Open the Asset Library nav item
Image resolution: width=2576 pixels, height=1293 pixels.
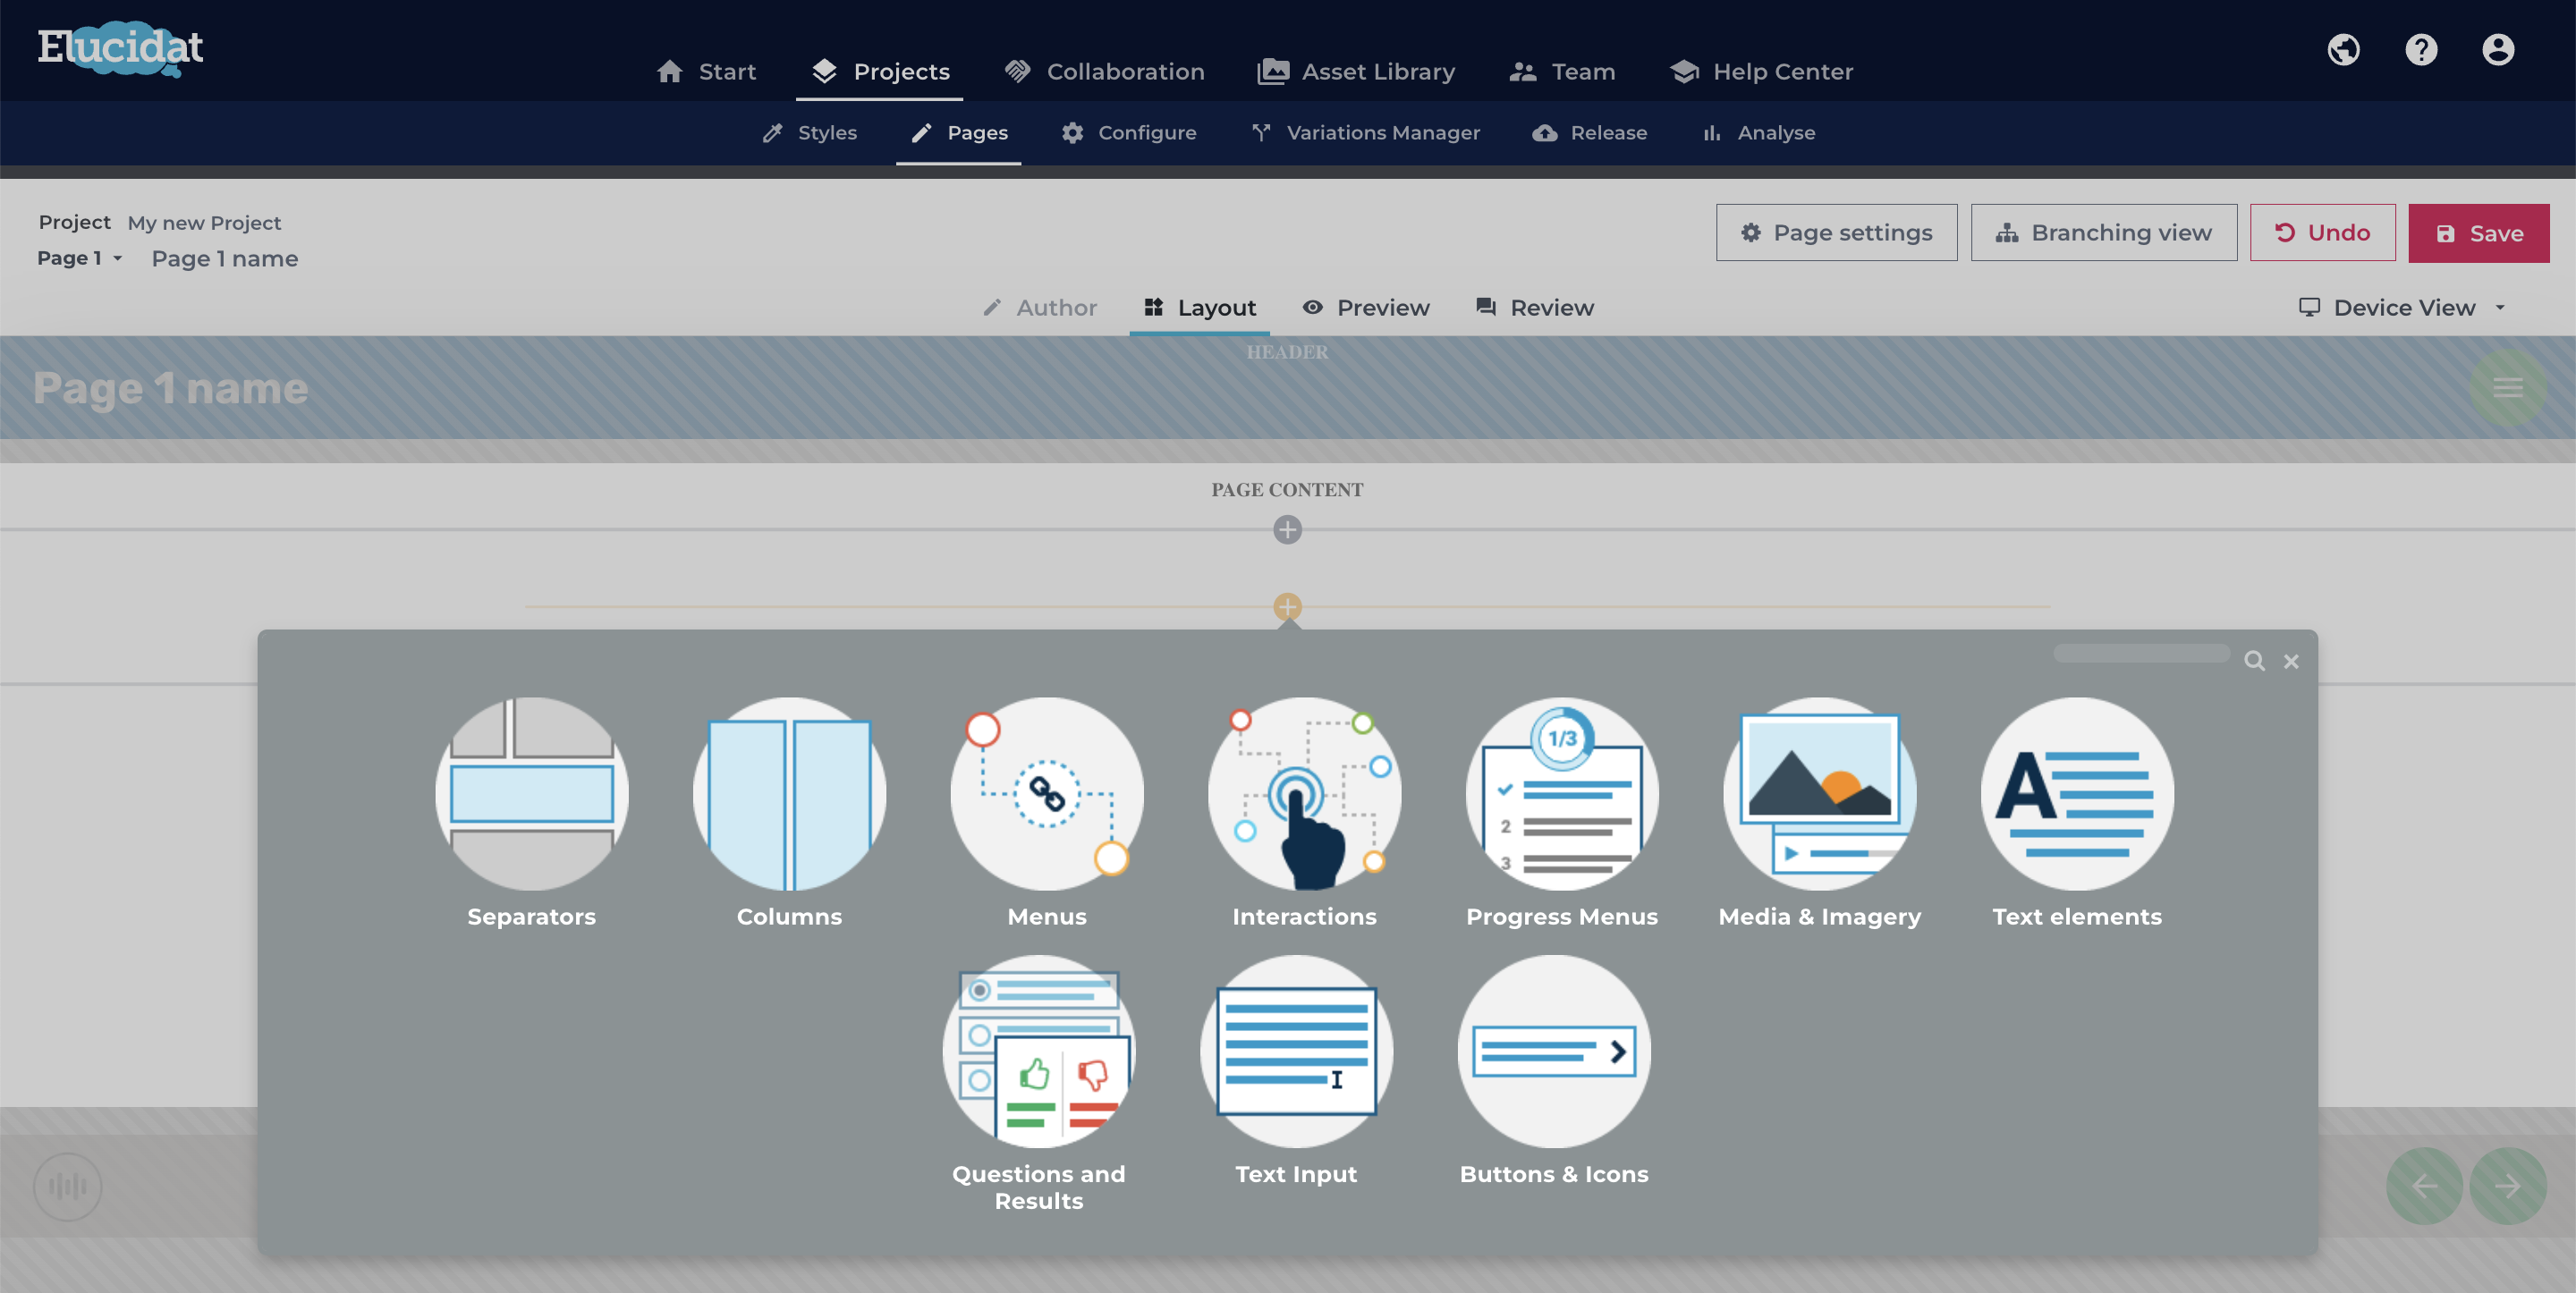(1356, 72)
